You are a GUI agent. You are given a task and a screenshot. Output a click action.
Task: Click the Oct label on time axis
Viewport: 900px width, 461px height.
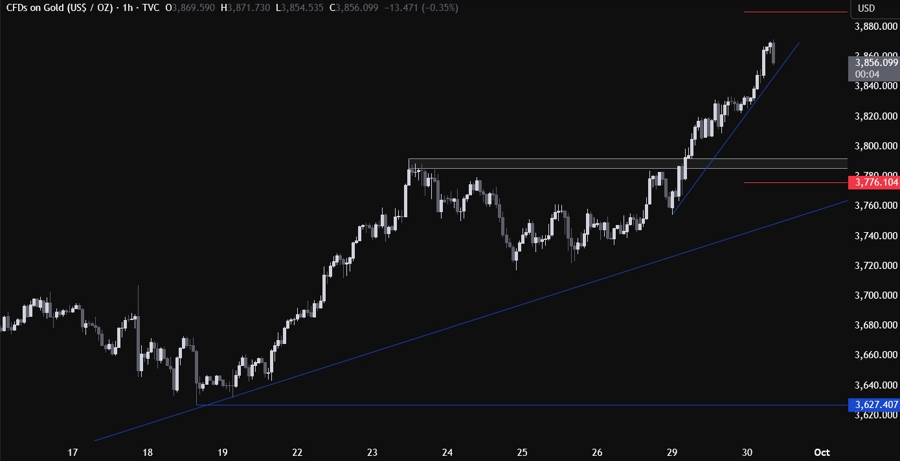tap(822, 451)
